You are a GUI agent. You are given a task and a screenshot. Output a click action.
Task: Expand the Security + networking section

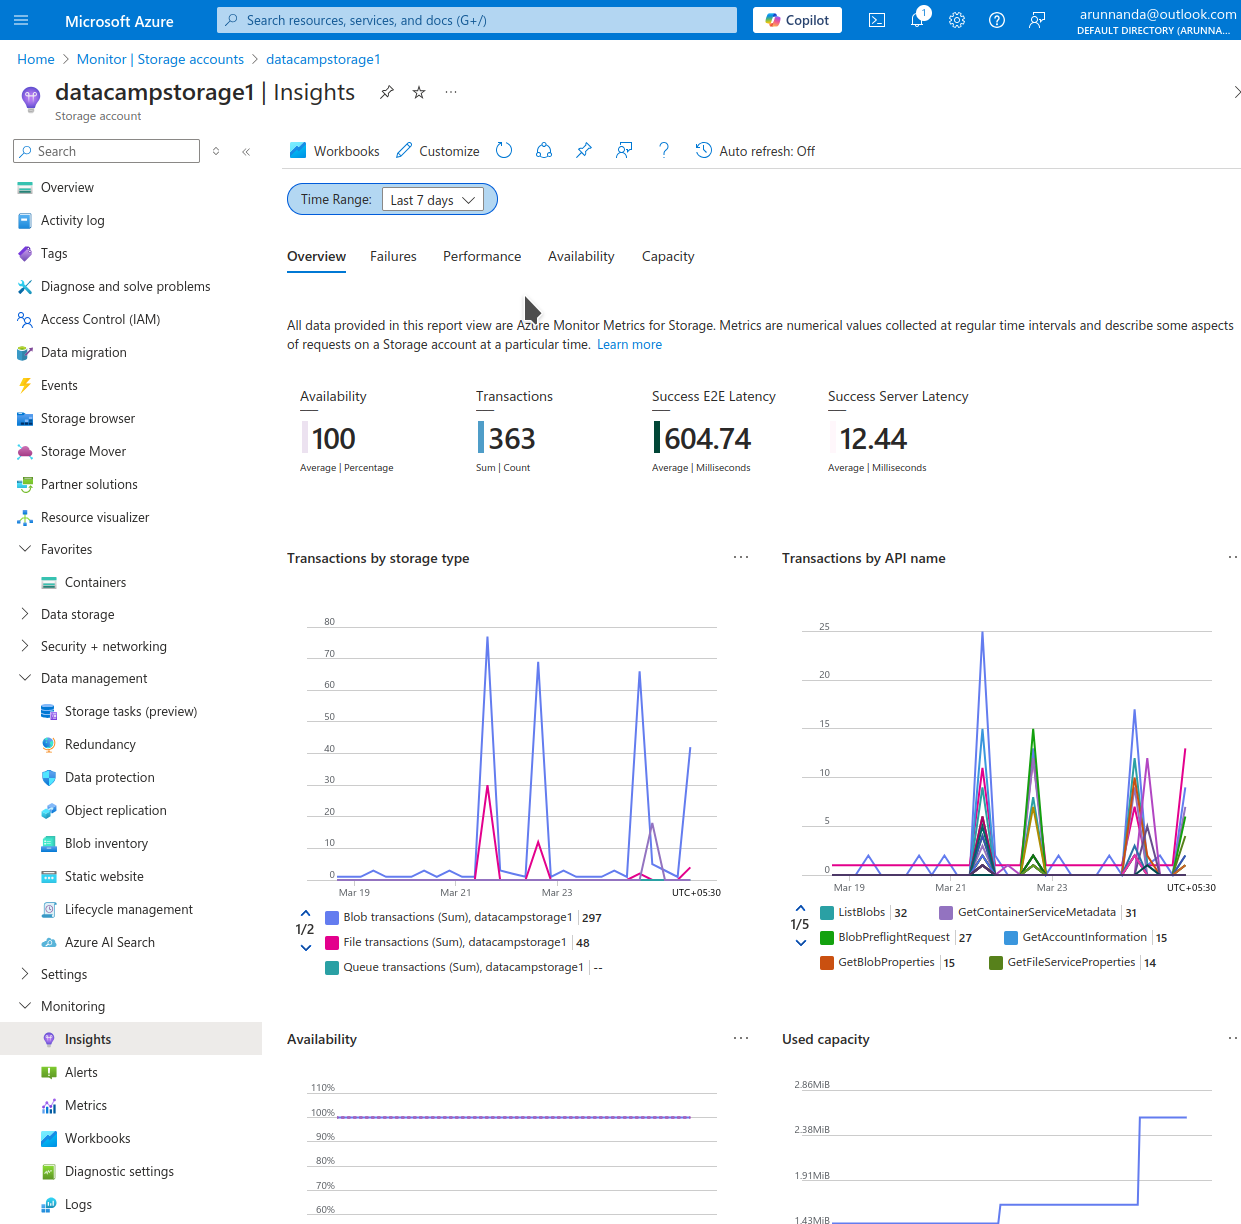pos(25,646)
